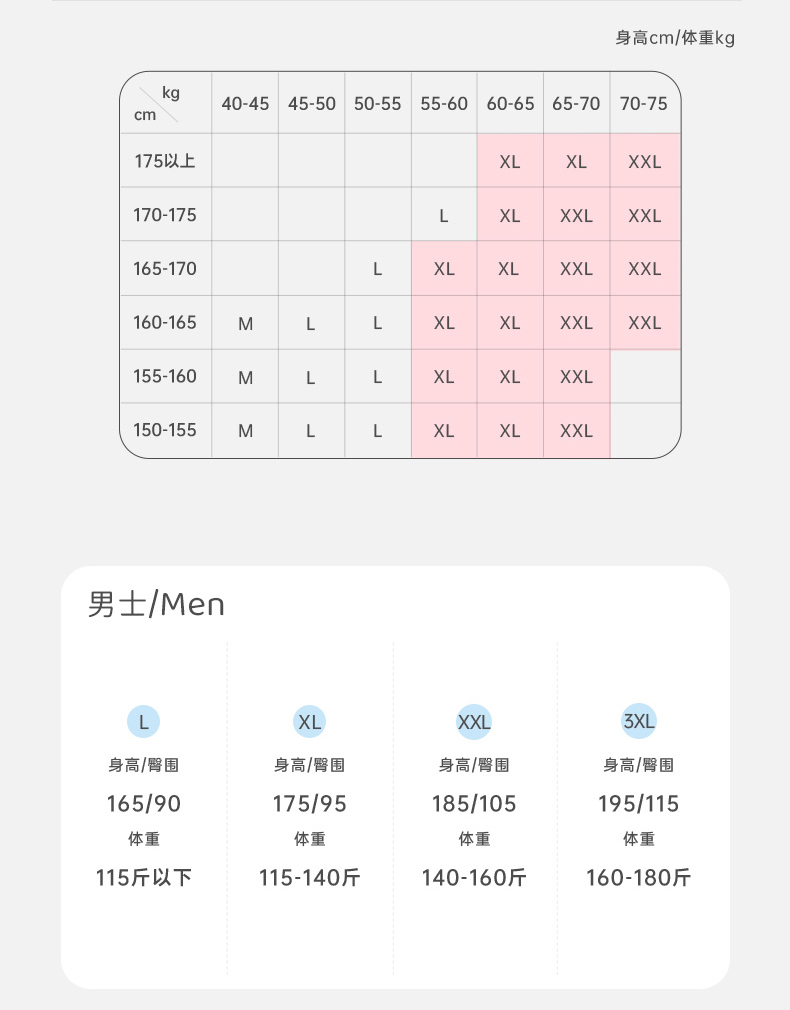
Task: Click the blue L size badge
Action: point(143,721)
